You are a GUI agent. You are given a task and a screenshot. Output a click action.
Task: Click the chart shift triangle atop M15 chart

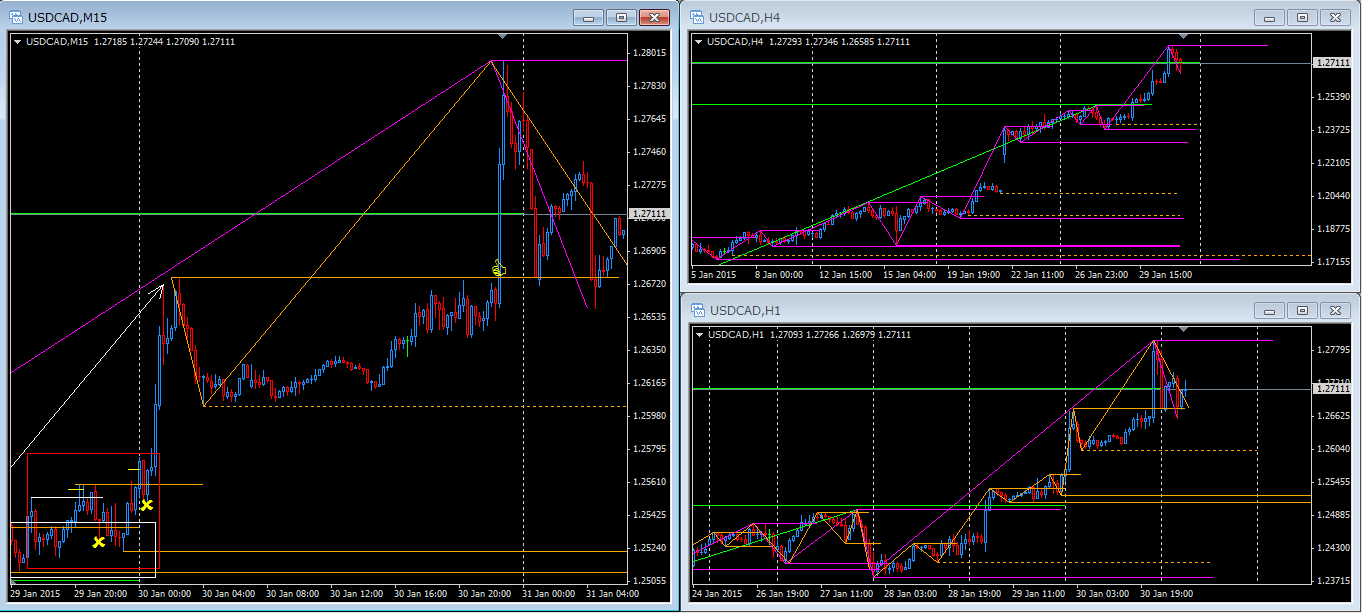pos(503,37)
